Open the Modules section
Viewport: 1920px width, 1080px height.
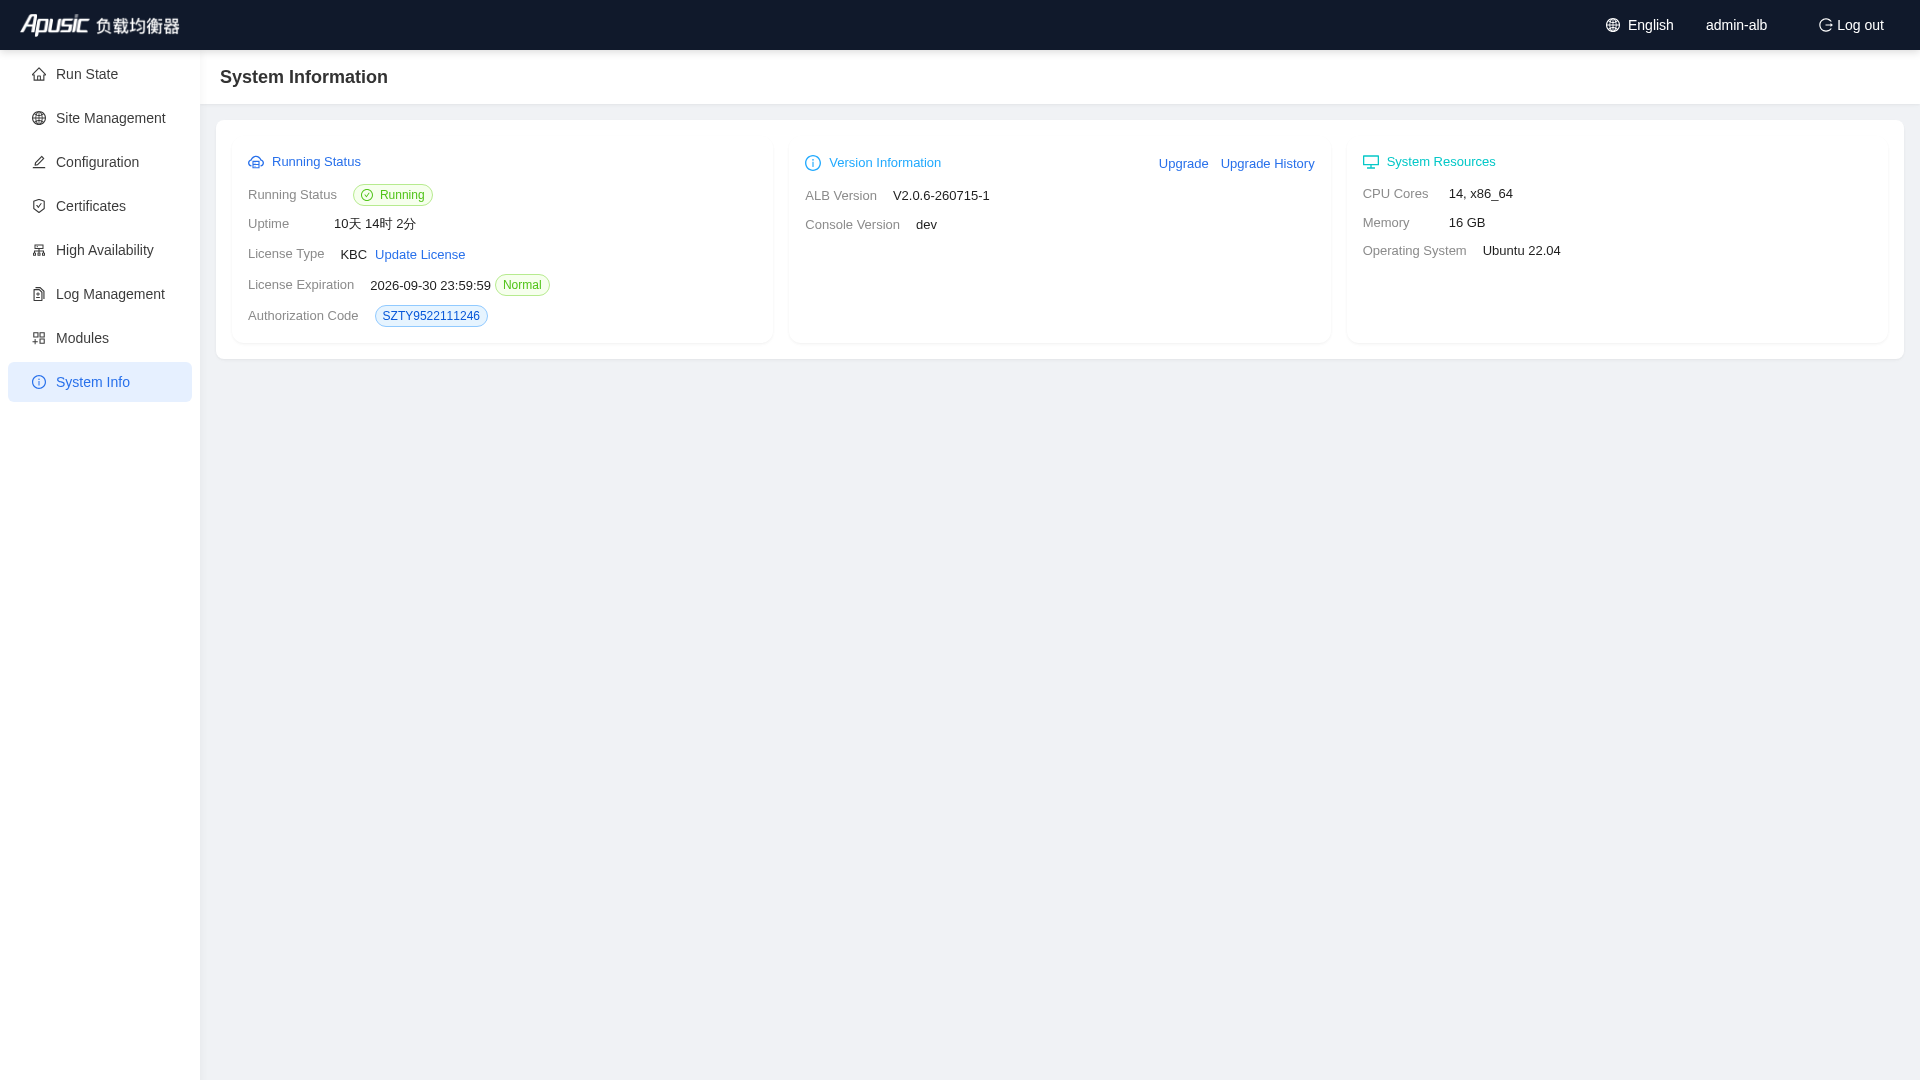pyautogui.click(x=100, y=338)
